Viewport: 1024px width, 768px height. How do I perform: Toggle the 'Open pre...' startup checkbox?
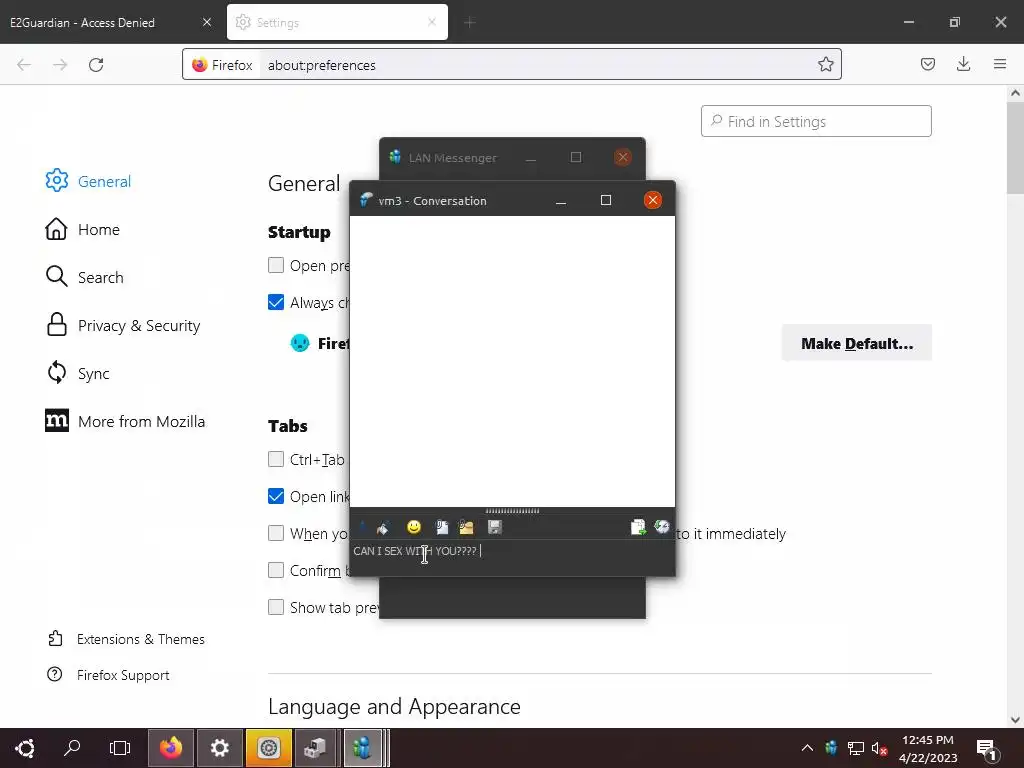point(276,265)
